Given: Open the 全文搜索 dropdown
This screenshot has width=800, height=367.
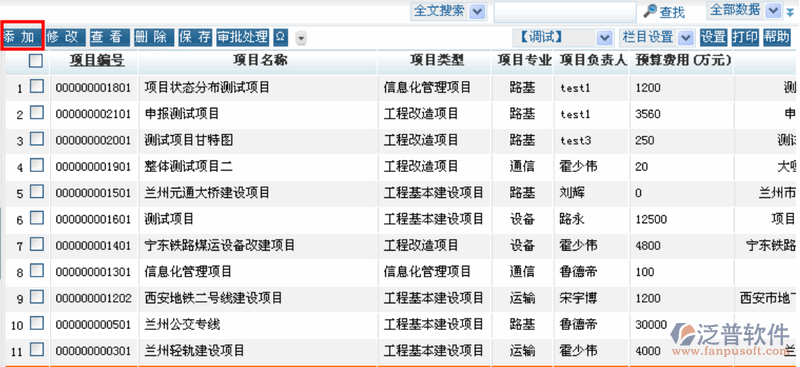Looking at the screenshot, I should click(448, 11).
